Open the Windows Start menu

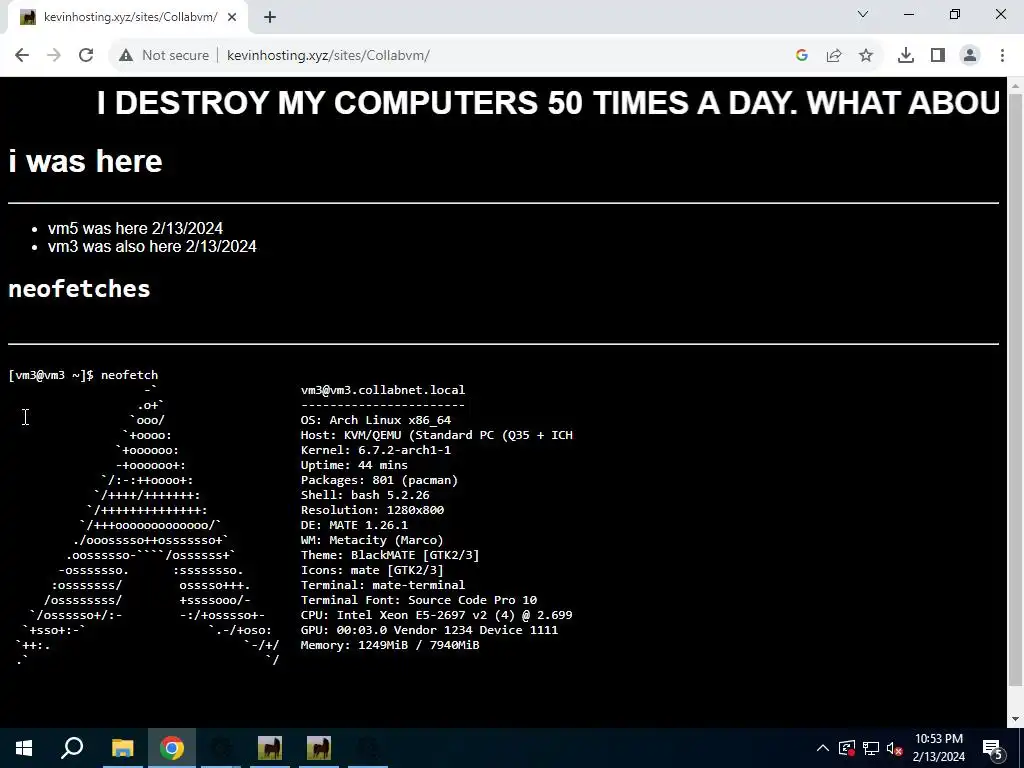point(24,748)
